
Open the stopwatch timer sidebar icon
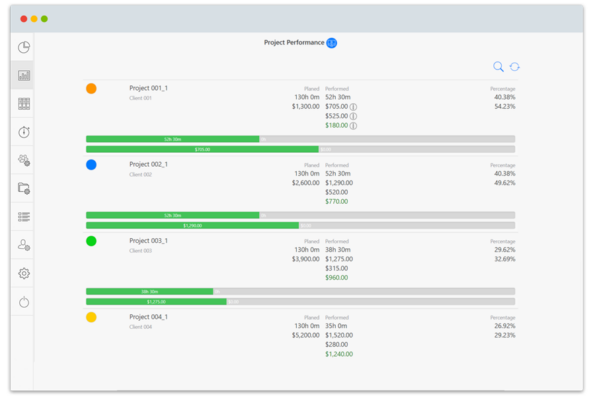point(24,132)
